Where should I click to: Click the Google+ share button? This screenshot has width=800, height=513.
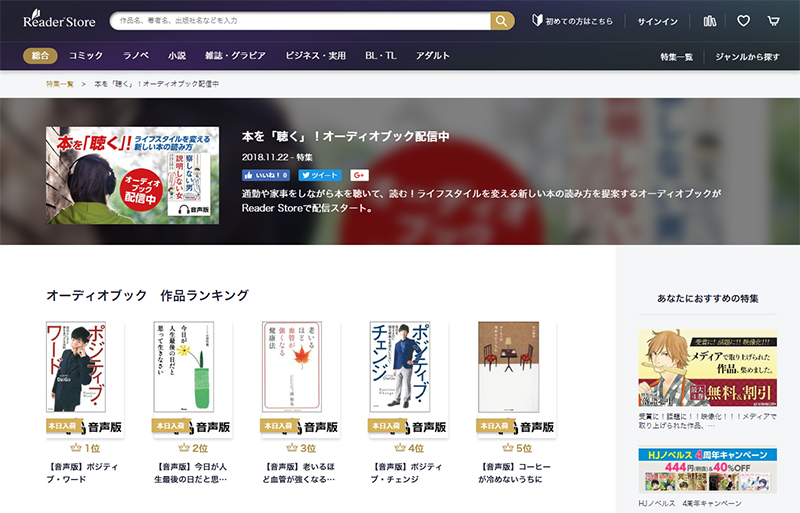[x=359, y=175]
